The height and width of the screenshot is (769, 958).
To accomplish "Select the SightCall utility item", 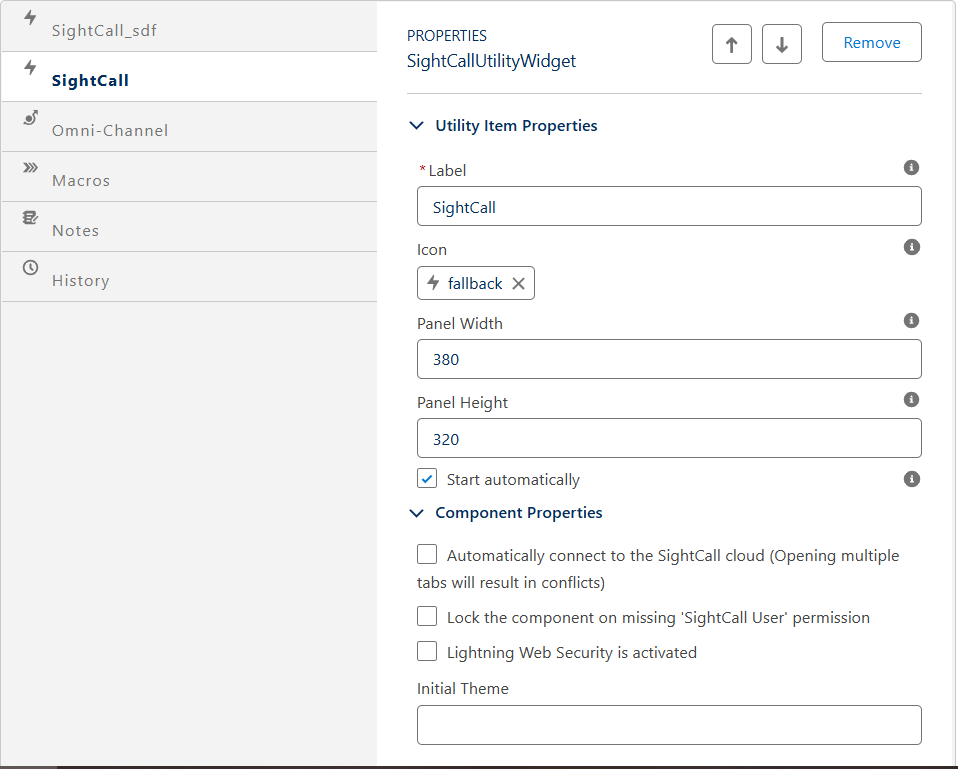I will 189,76.
